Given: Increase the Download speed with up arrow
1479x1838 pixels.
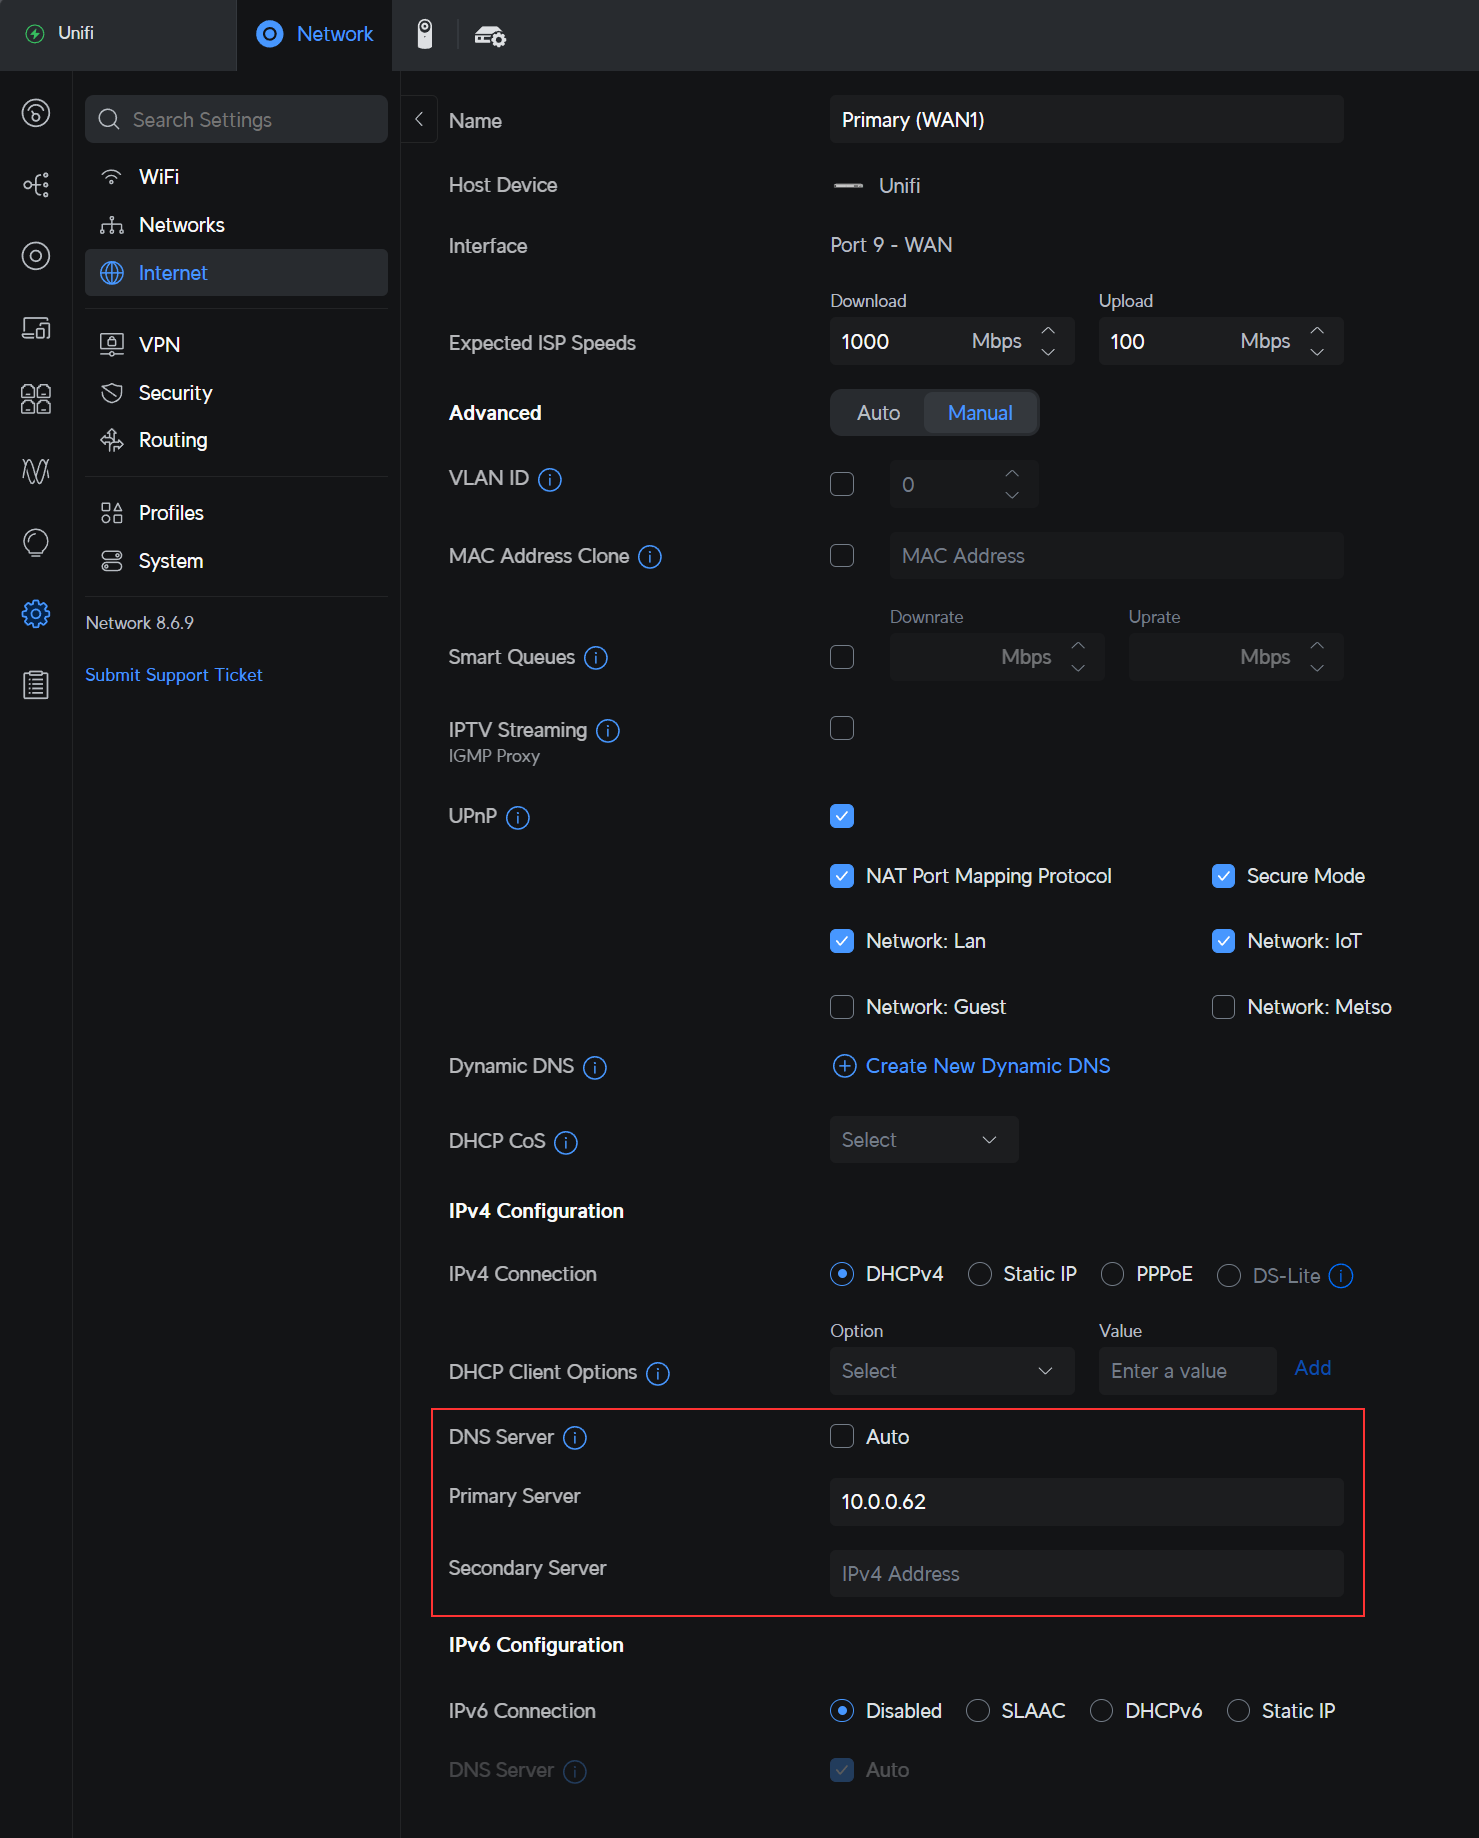Looking at the screenshot, I should (1048, 331).
